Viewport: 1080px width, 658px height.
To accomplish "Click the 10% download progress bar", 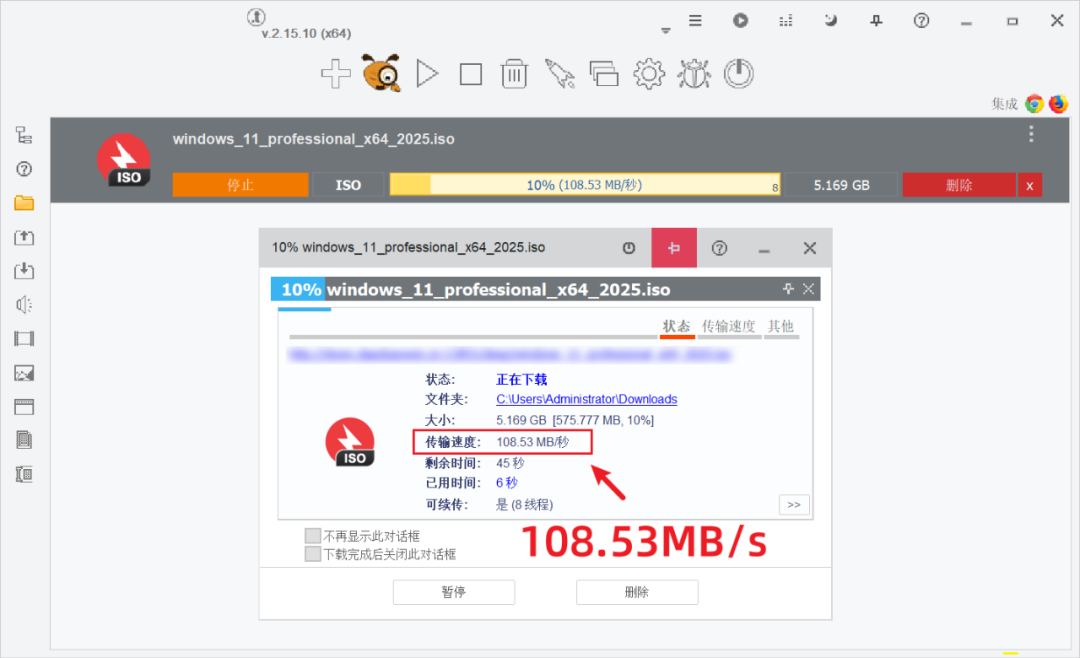I will (585, 185).
